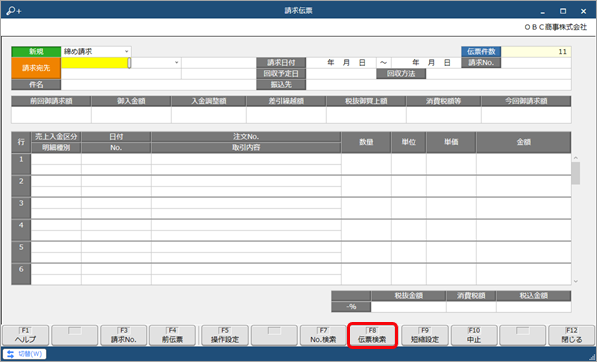Screen dimensions: 597x362
Task: Click the 単位 column header
Action: (409, 142)
